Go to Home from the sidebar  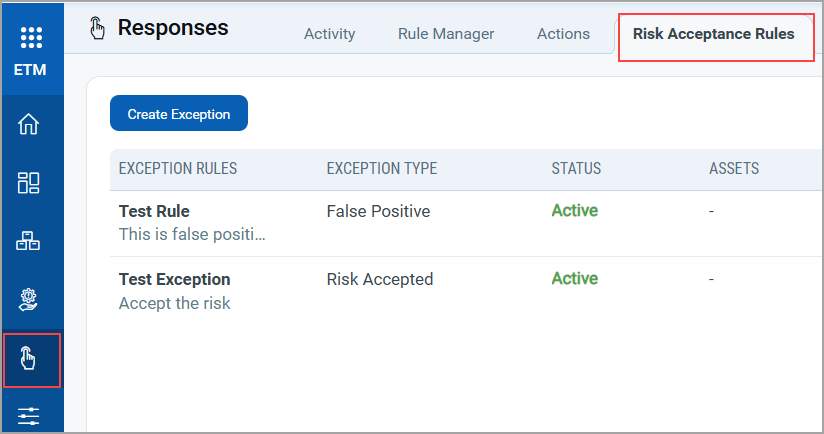click(29, 125)
